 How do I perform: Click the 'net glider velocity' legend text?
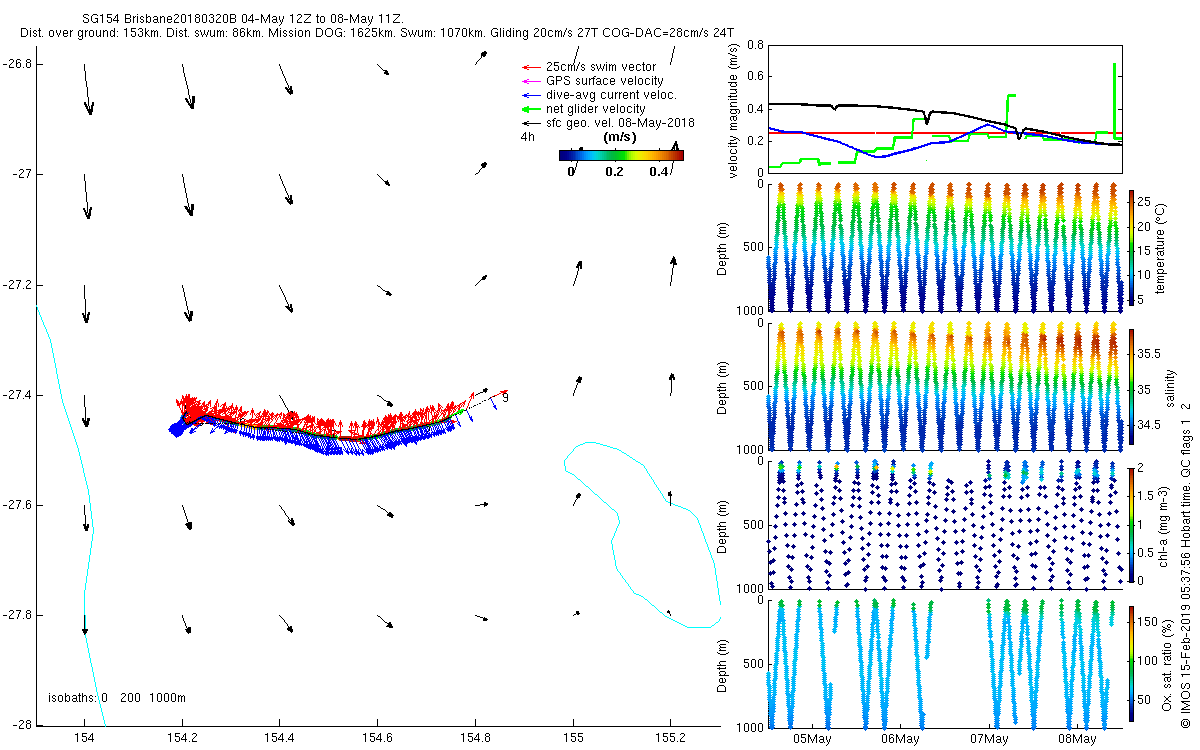596,109
